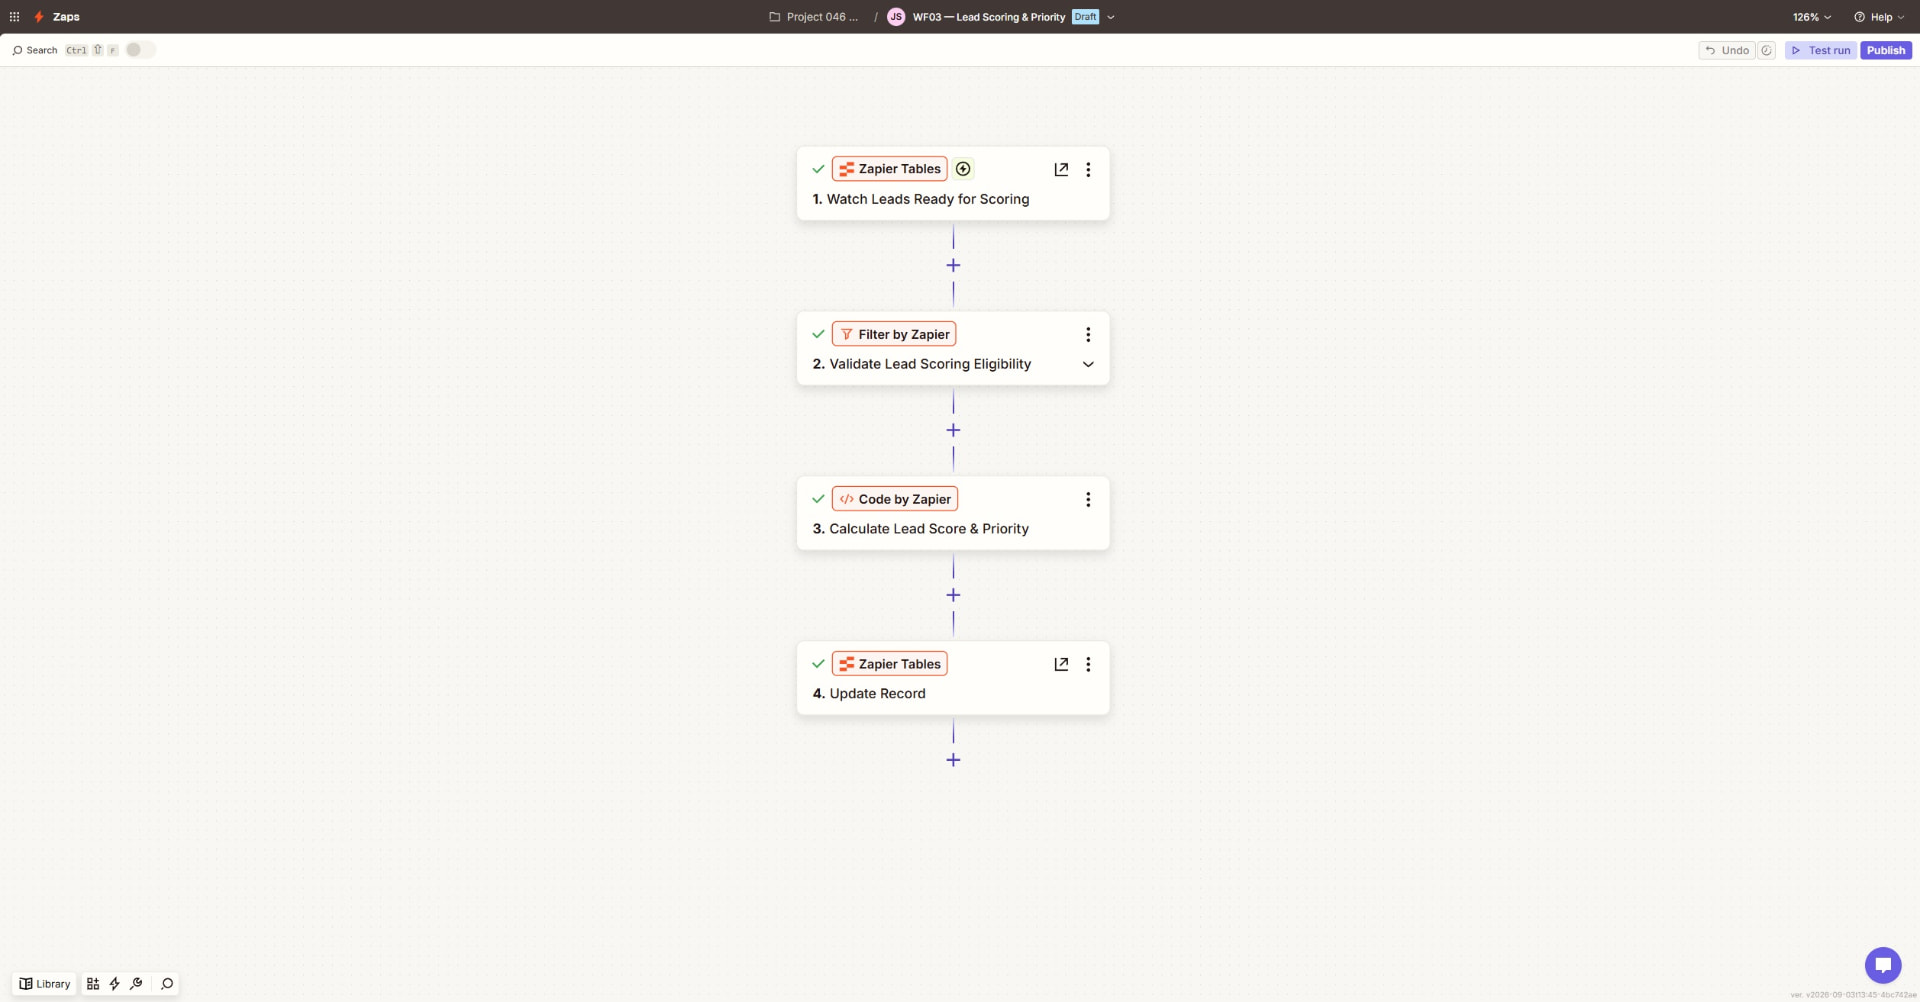This screenshot has width=1920, height=1002.
Task: Click the lightning bolt icon in bottom toolbar
Action: (115, 984)
